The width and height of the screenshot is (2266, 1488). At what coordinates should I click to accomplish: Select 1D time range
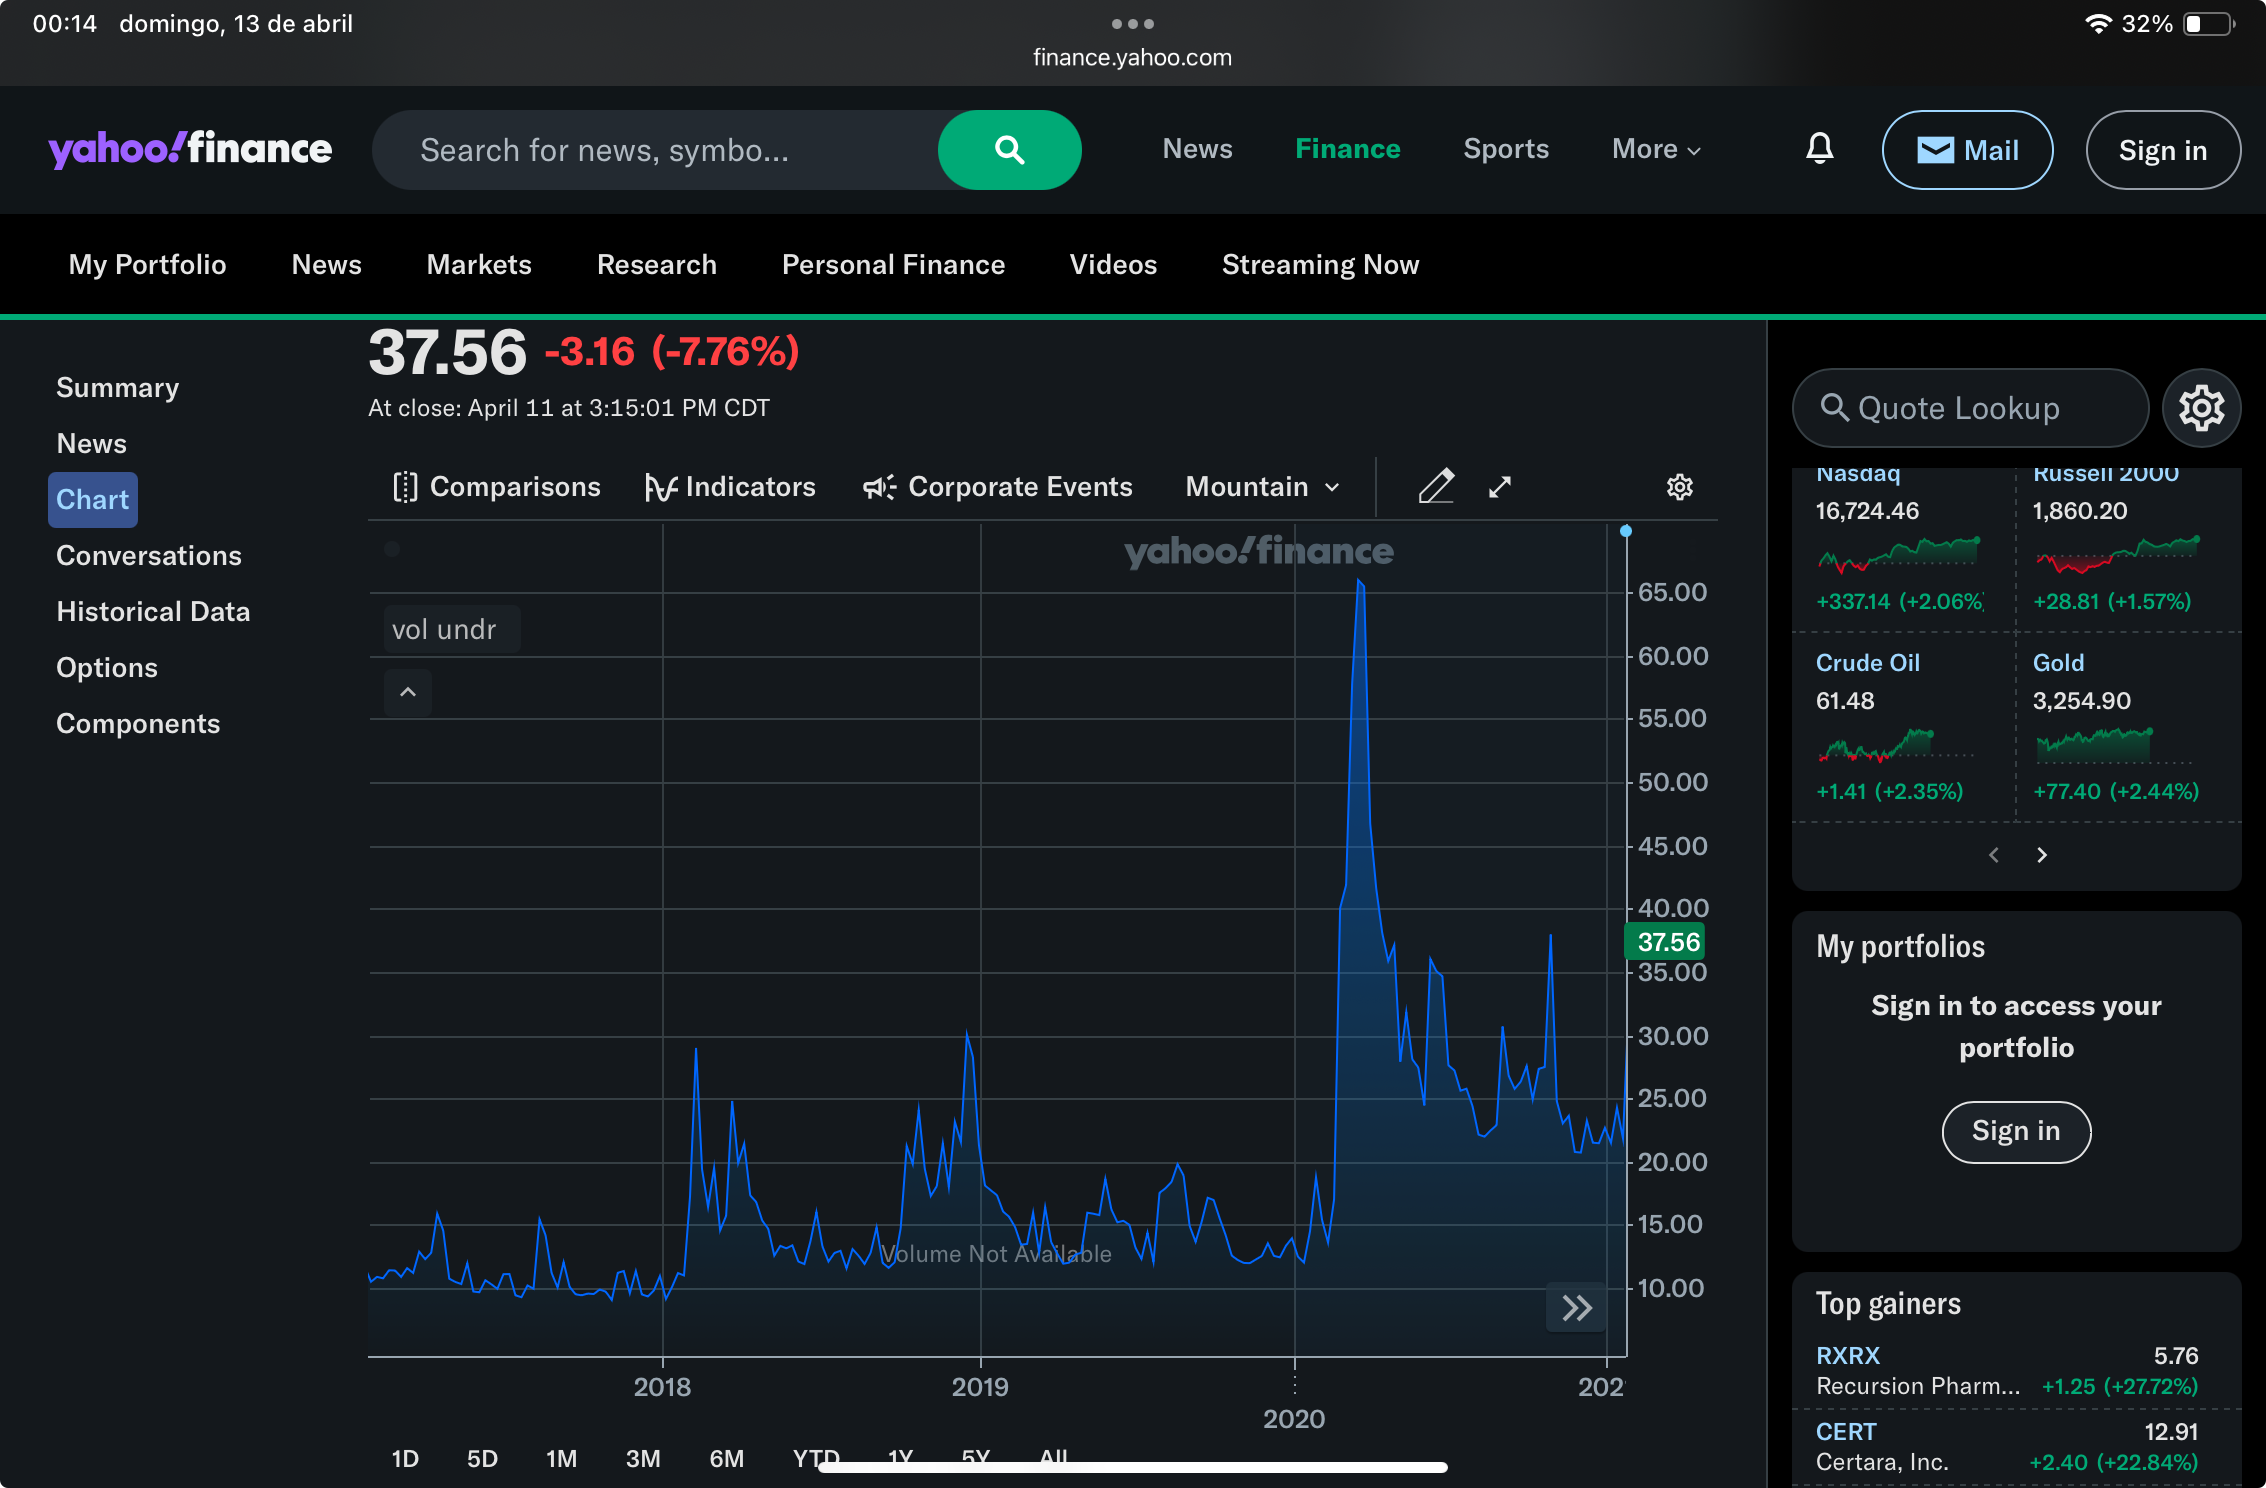click(405, 1458)
